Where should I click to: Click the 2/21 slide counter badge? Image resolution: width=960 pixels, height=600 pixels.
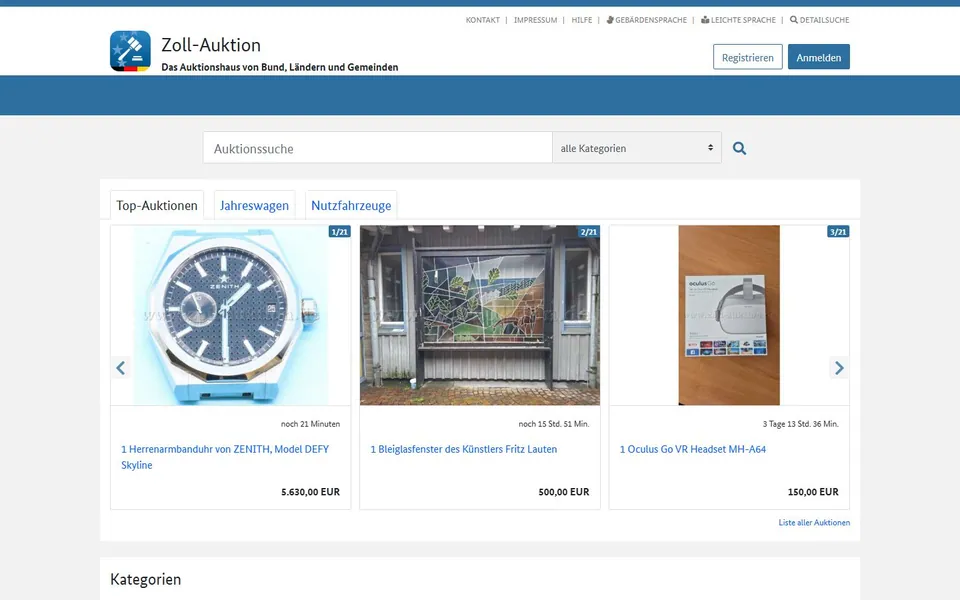click(x=588, y=231)
